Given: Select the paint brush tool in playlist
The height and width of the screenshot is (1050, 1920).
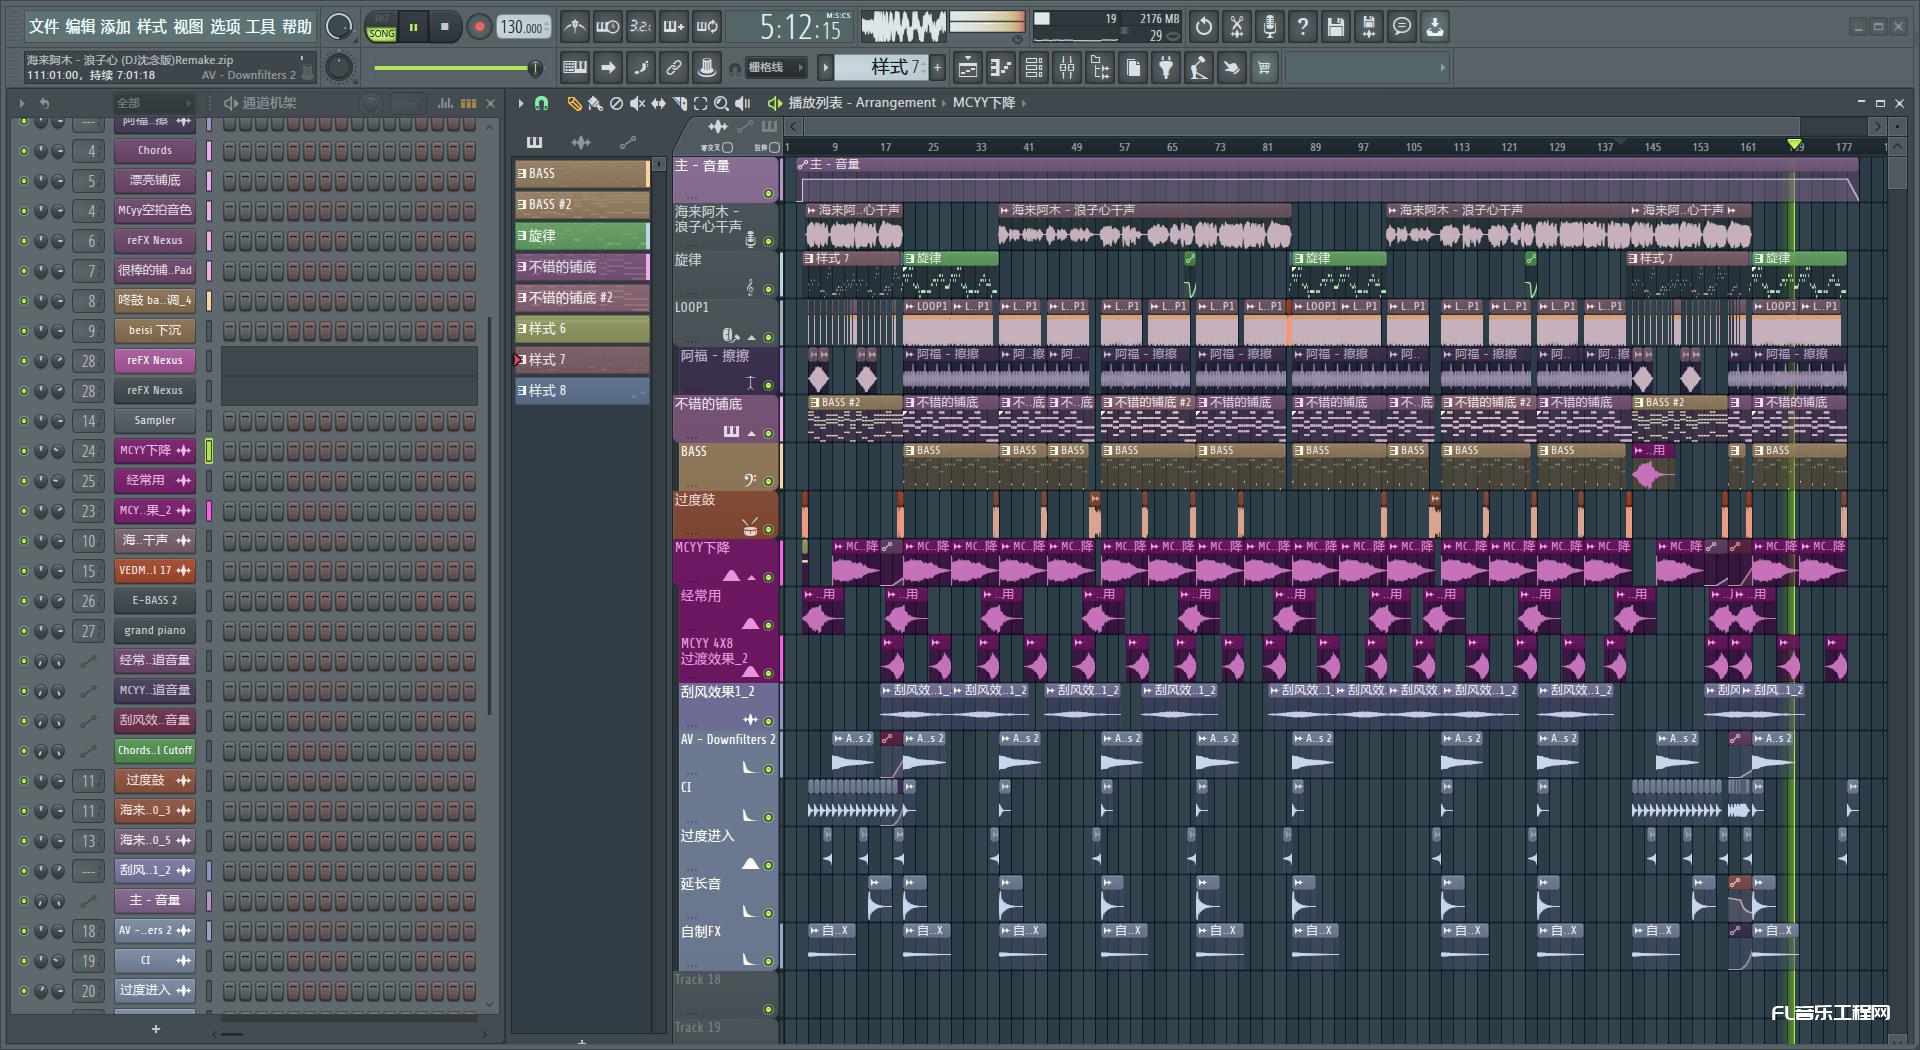Looking at the screenshot, I should (595, 103).
